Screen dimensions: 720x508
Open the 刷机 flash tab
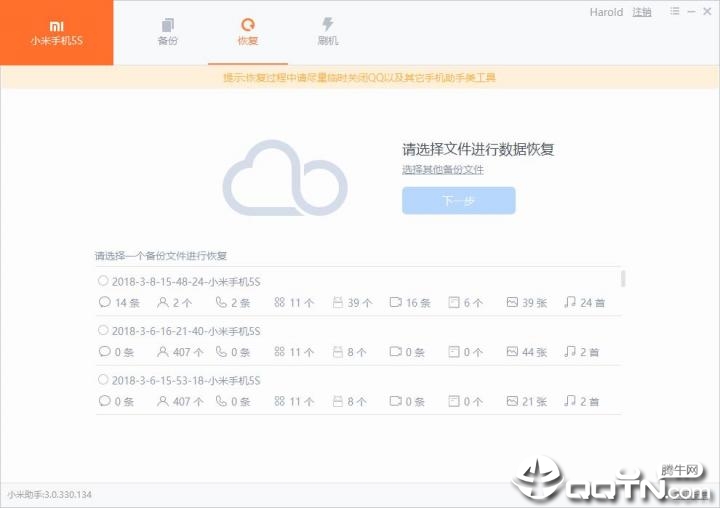click(x=327, y=32)
